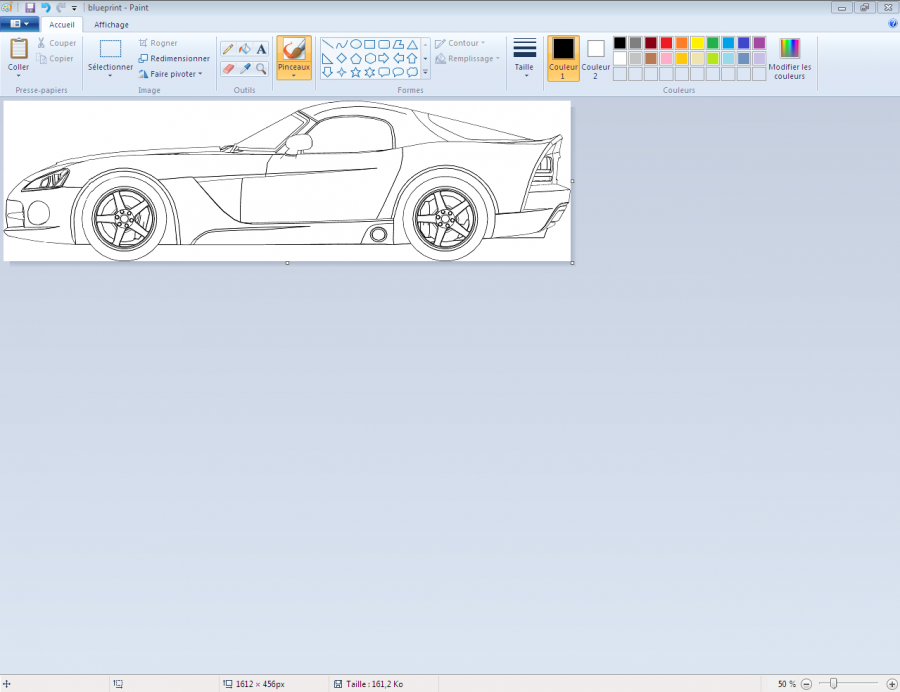900x692 pixels.
Task: Choose the five-point star shape
Action: [355, 72]
